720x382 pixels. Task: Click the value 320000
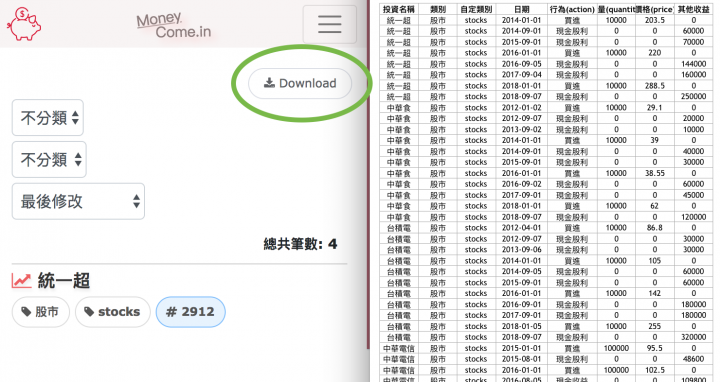click(x=693, y=337)
